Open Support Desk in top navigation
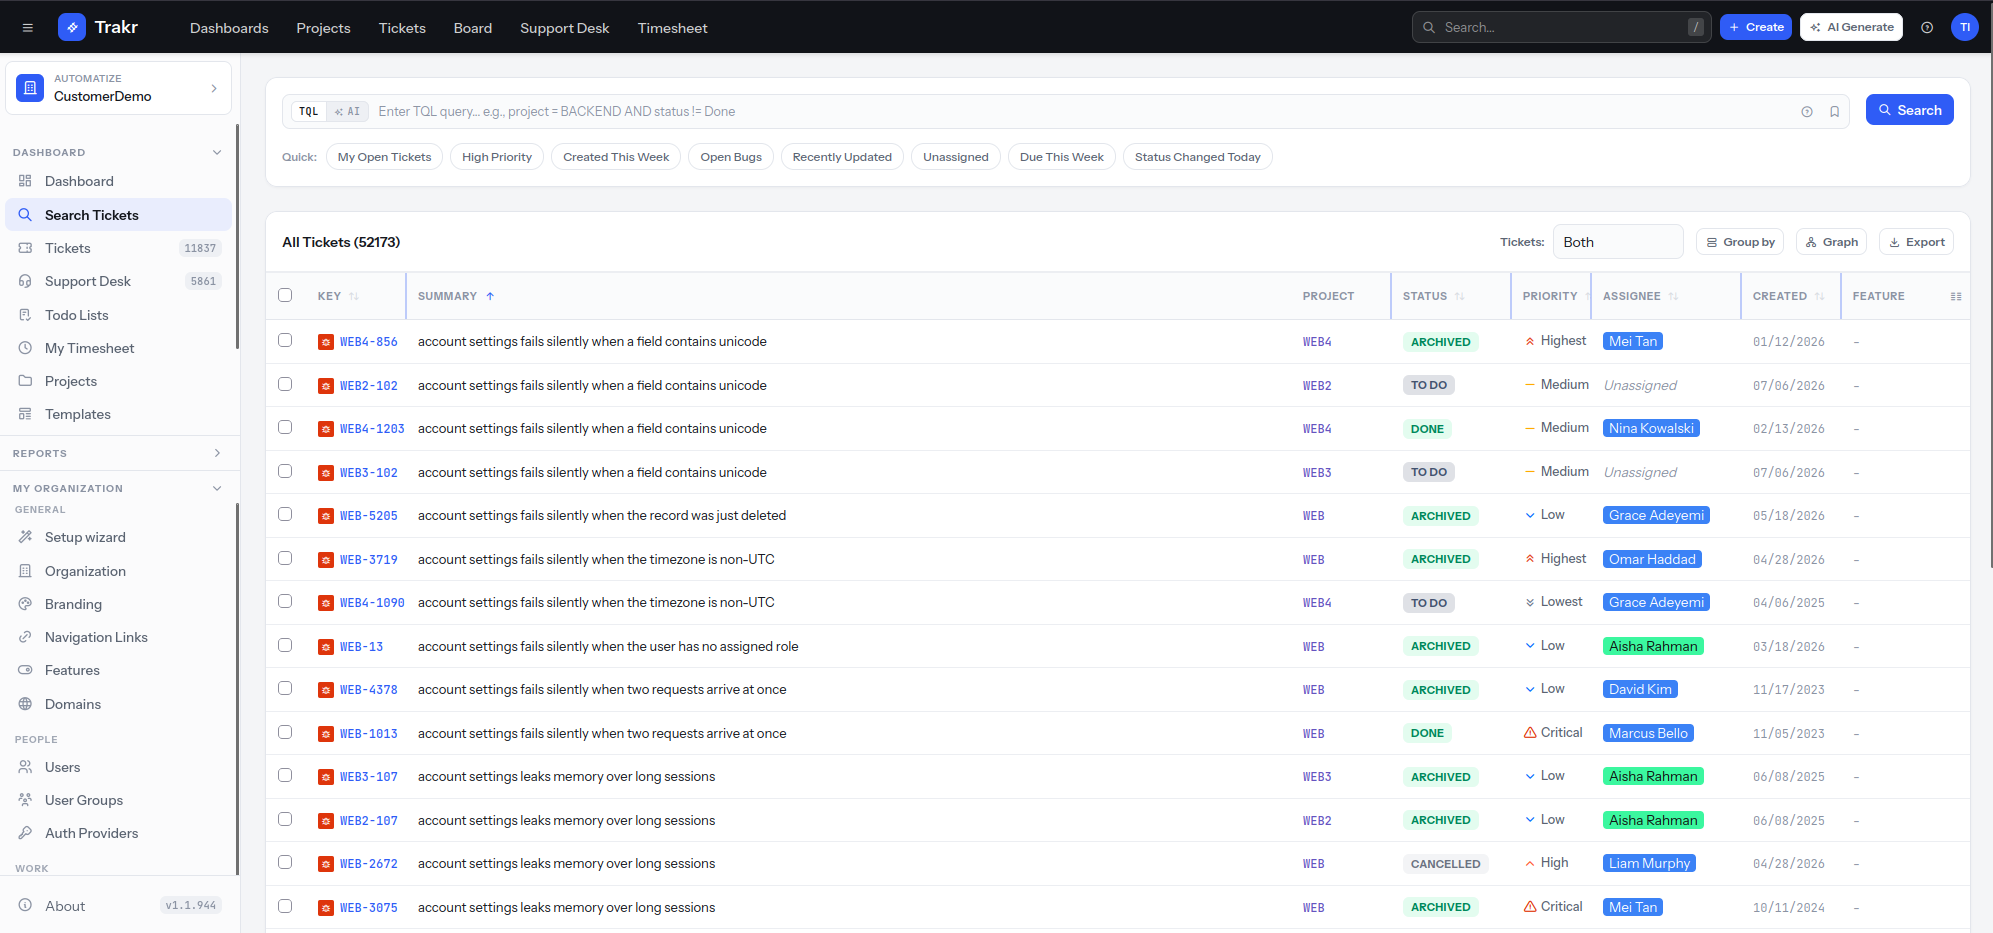This screenshot has height=933, width=1993. coord(565,28)
